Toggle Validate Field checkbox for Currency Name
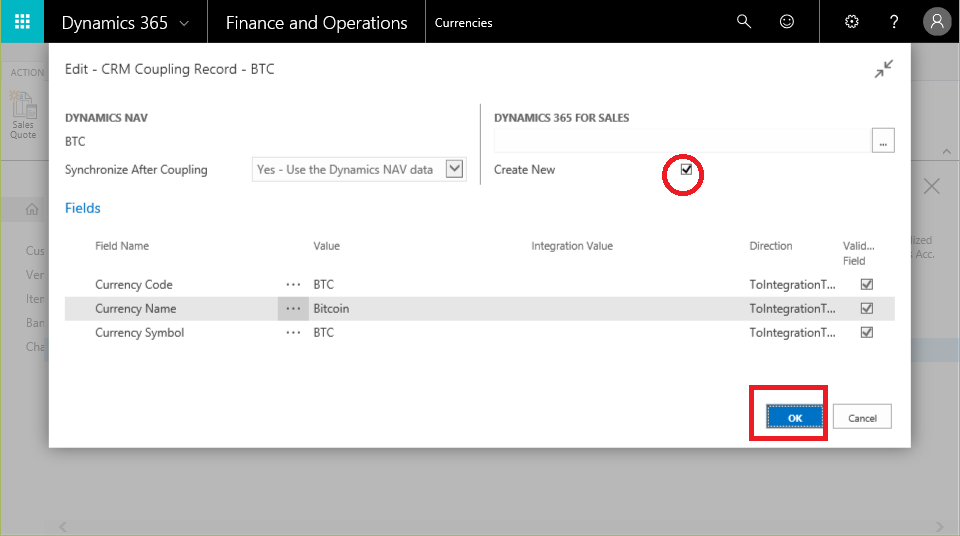Image resolution: width=960 pixels, height=536 pixels. click(x=867, y=309)
